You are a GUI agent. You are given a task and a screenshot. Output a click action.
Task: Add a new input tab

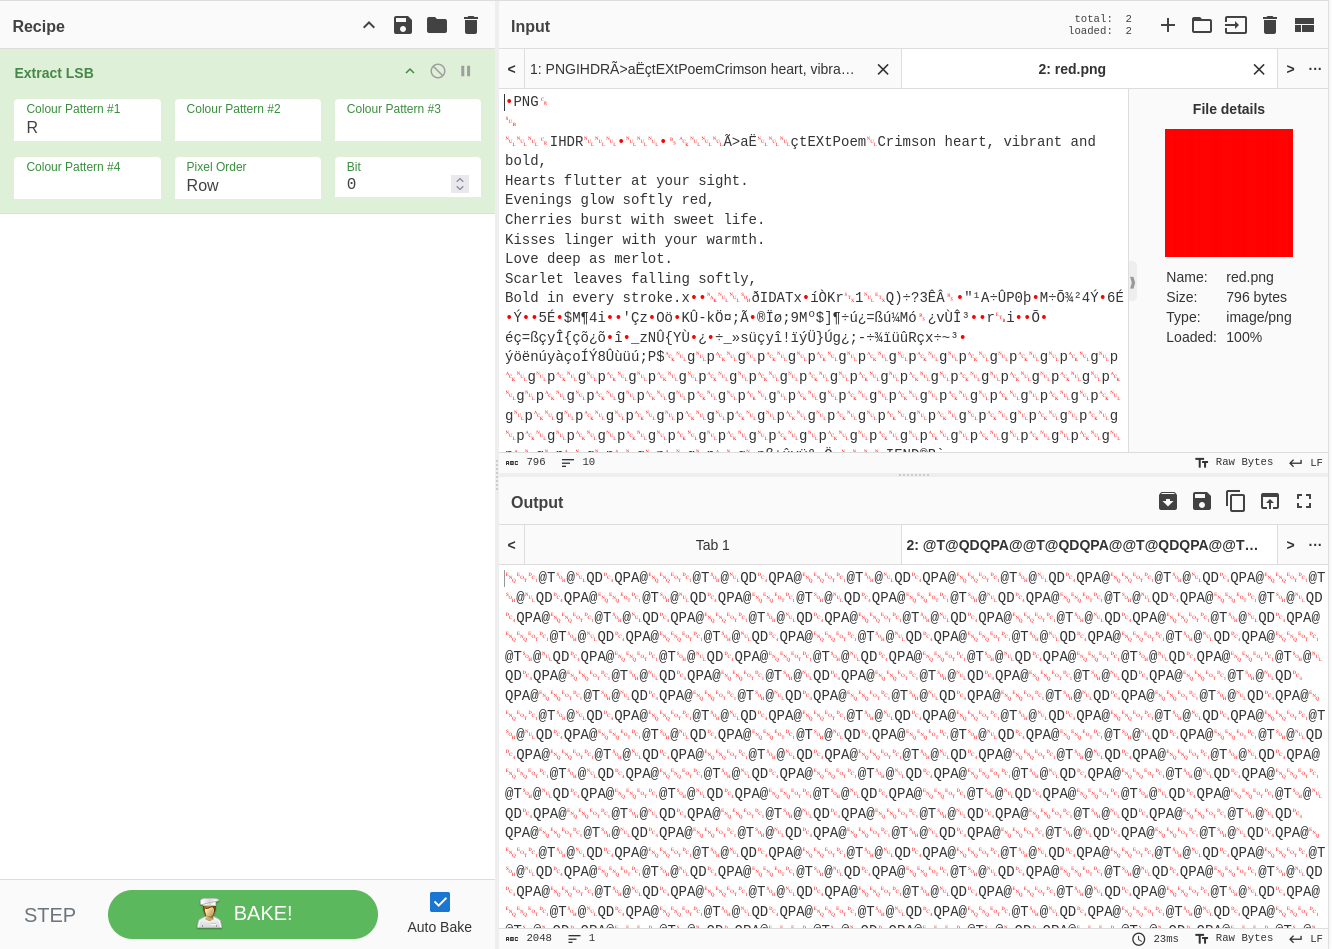[x=1168, y=25]
